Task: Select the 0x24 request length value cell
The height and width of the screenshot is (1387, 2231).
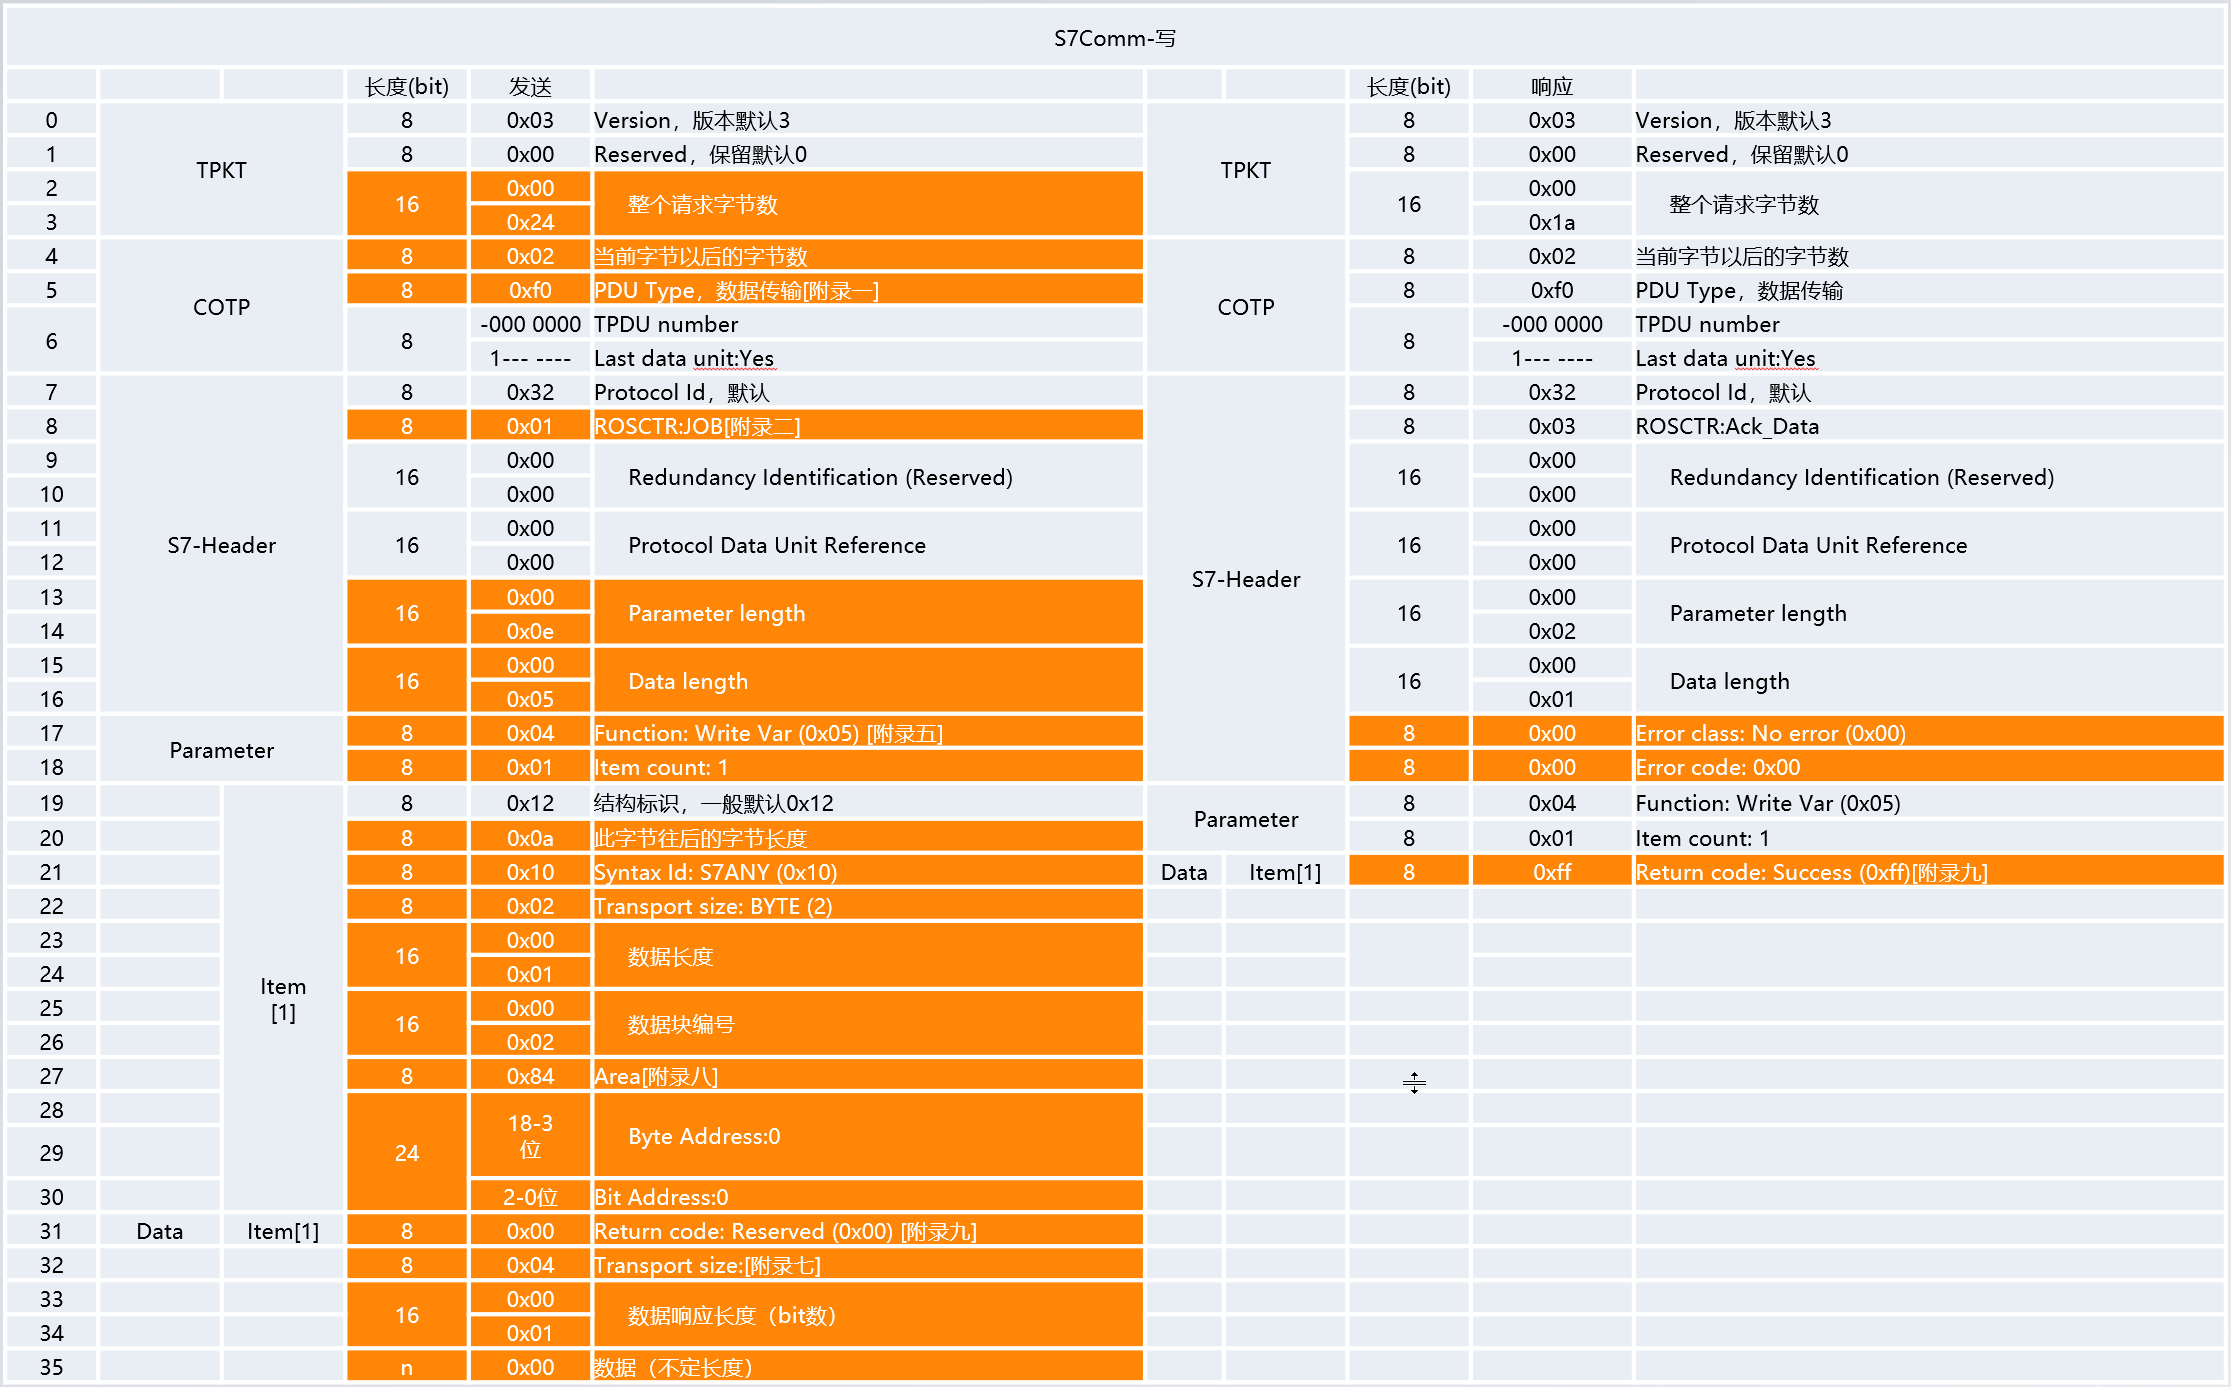Action: tap(530, 222)
